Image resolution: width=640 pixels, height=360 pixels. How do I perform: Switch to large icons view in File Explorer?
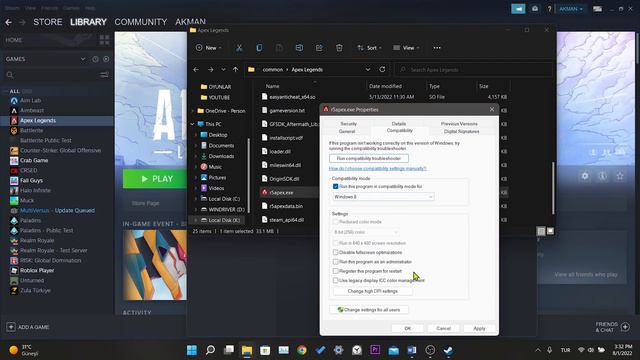point(550,231)
